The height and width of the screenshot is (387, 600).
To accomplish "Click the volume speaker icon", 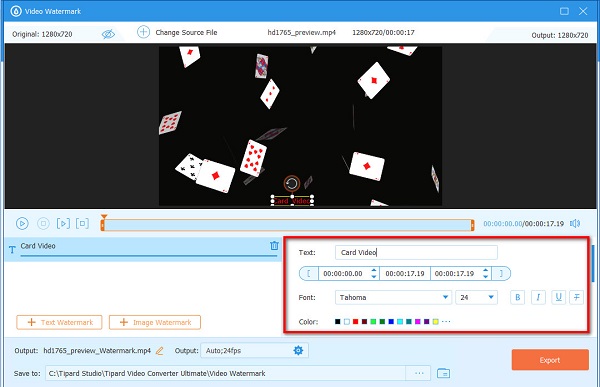I will tap(575, 223).
